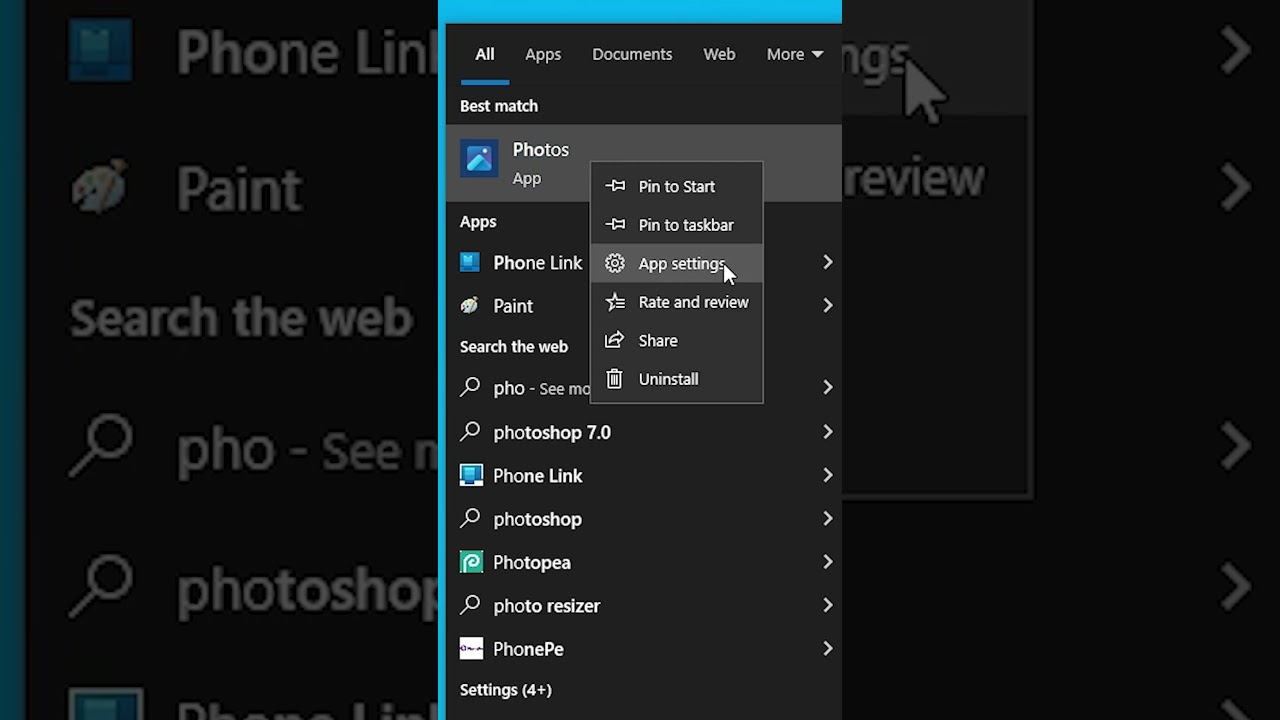Expand the Photopea result arrow

pos(827,562)
